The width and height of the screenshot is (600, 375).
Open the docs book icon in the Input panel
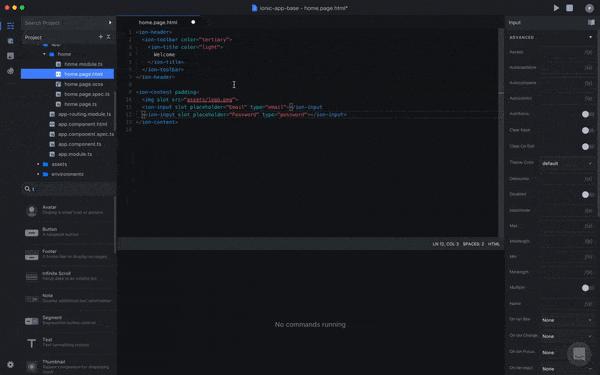click(591, 22)
